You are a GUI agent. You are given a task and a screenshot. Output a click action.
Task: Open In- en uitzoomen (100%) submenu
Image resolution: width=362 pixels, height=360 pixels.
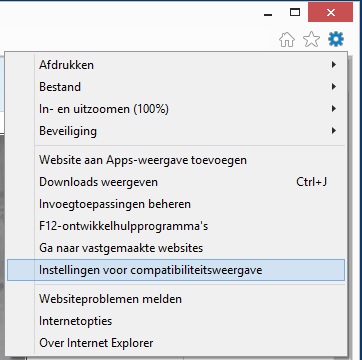click(x=176, y=109)
